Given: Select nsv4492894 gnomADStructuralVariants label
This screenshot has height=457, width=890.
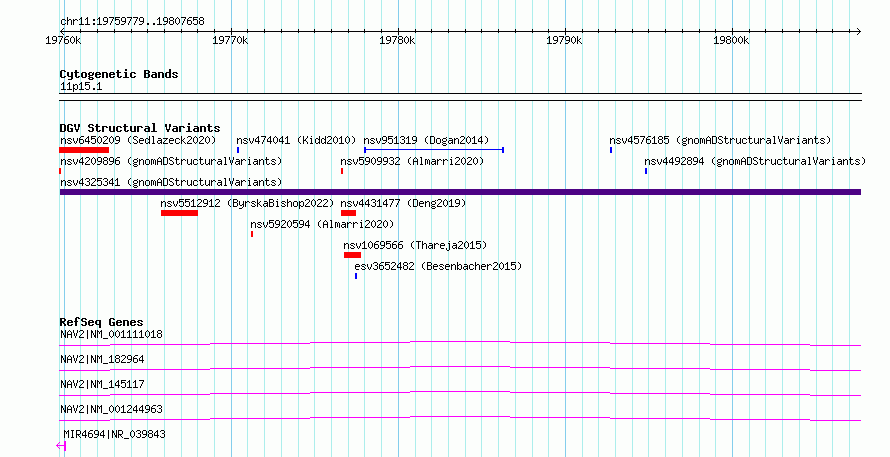Looking at the screenshot, I should (x=755, y=161).
